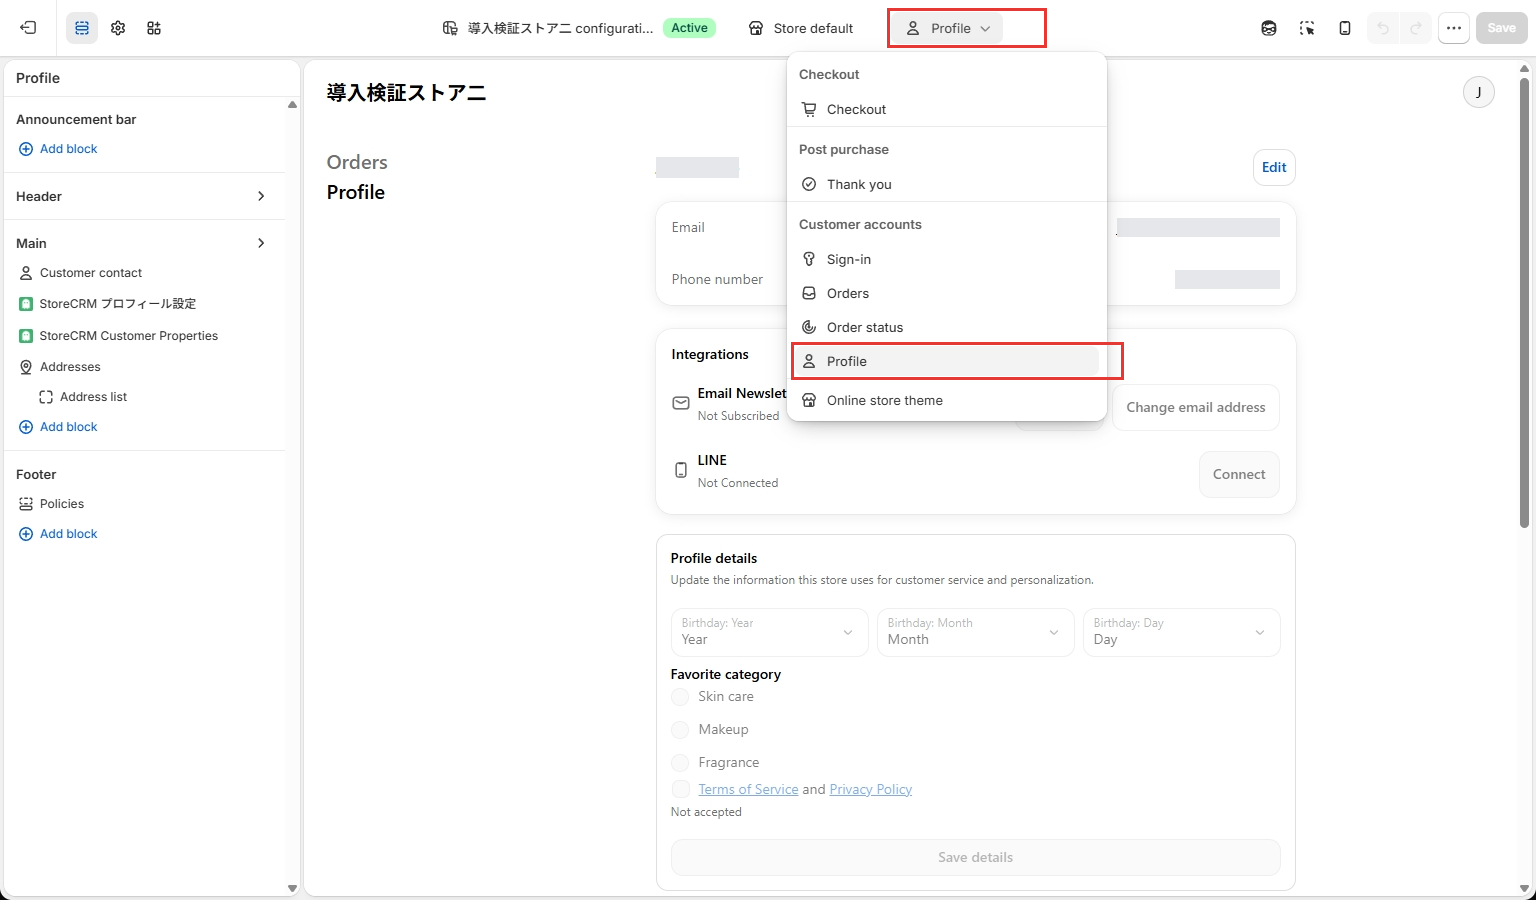
Task: Choose Sign-in from the menu
Action: coord(946,259)
